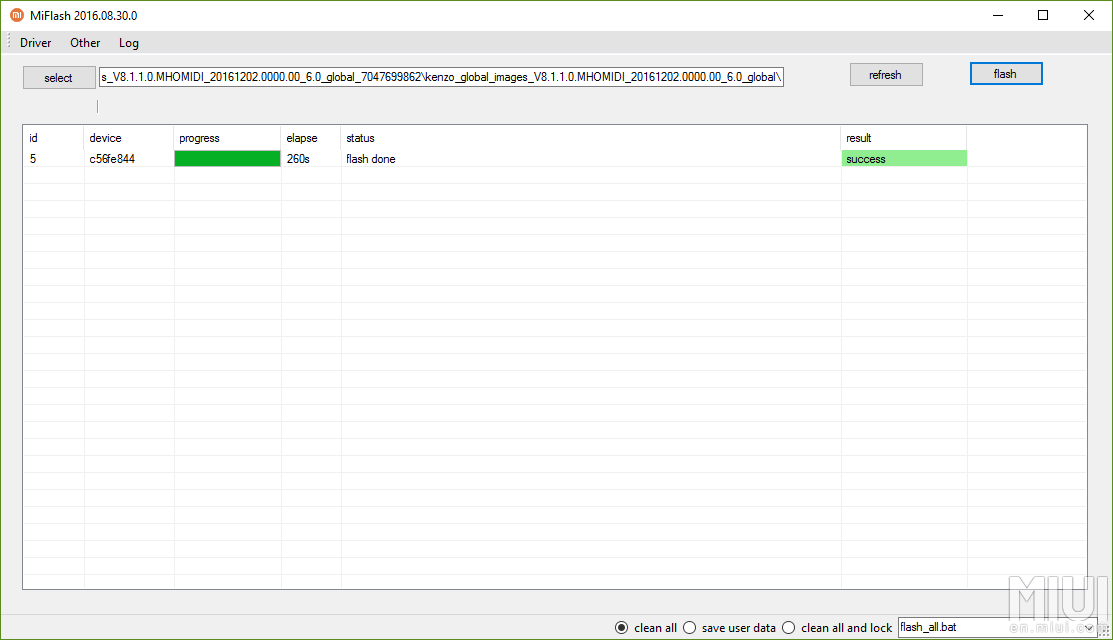Open the Driver menu
Screen dimensions: 1113x640
(35, 43)
